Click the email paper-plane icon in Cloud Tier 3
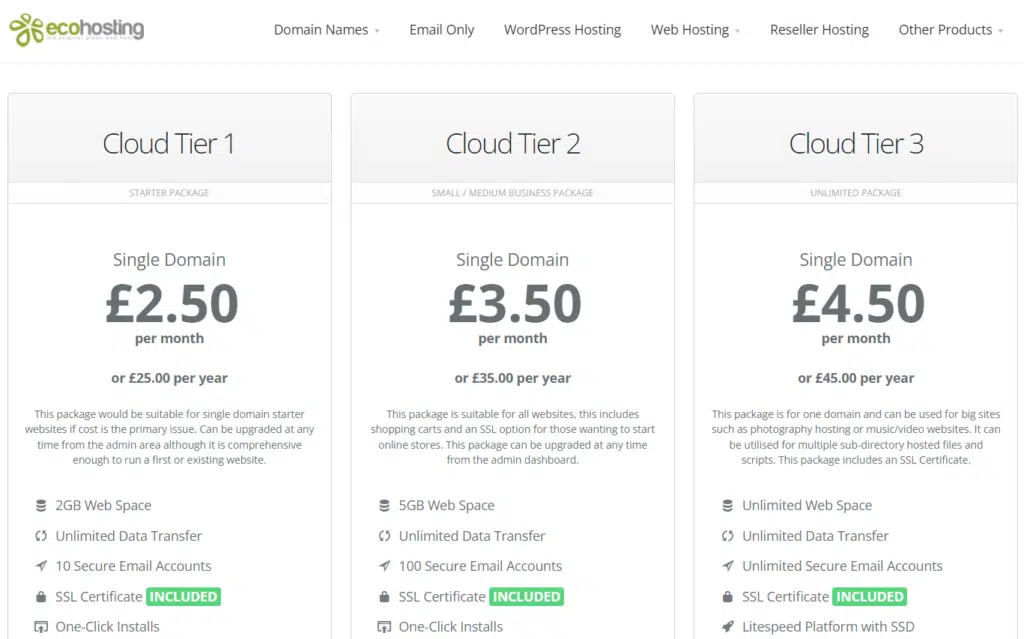Viewport: 1024px width, 639px height. click(x=728, y=566)
